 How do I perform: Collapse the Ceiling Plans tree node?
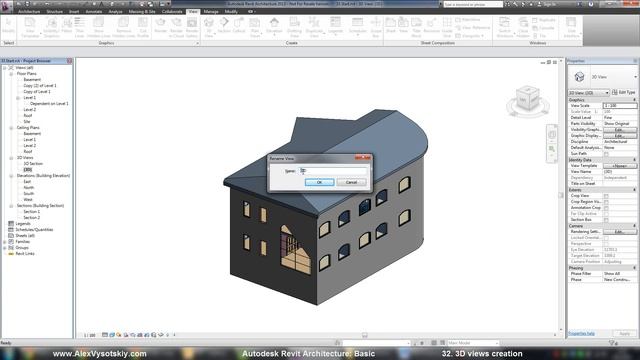coord(11,128)
